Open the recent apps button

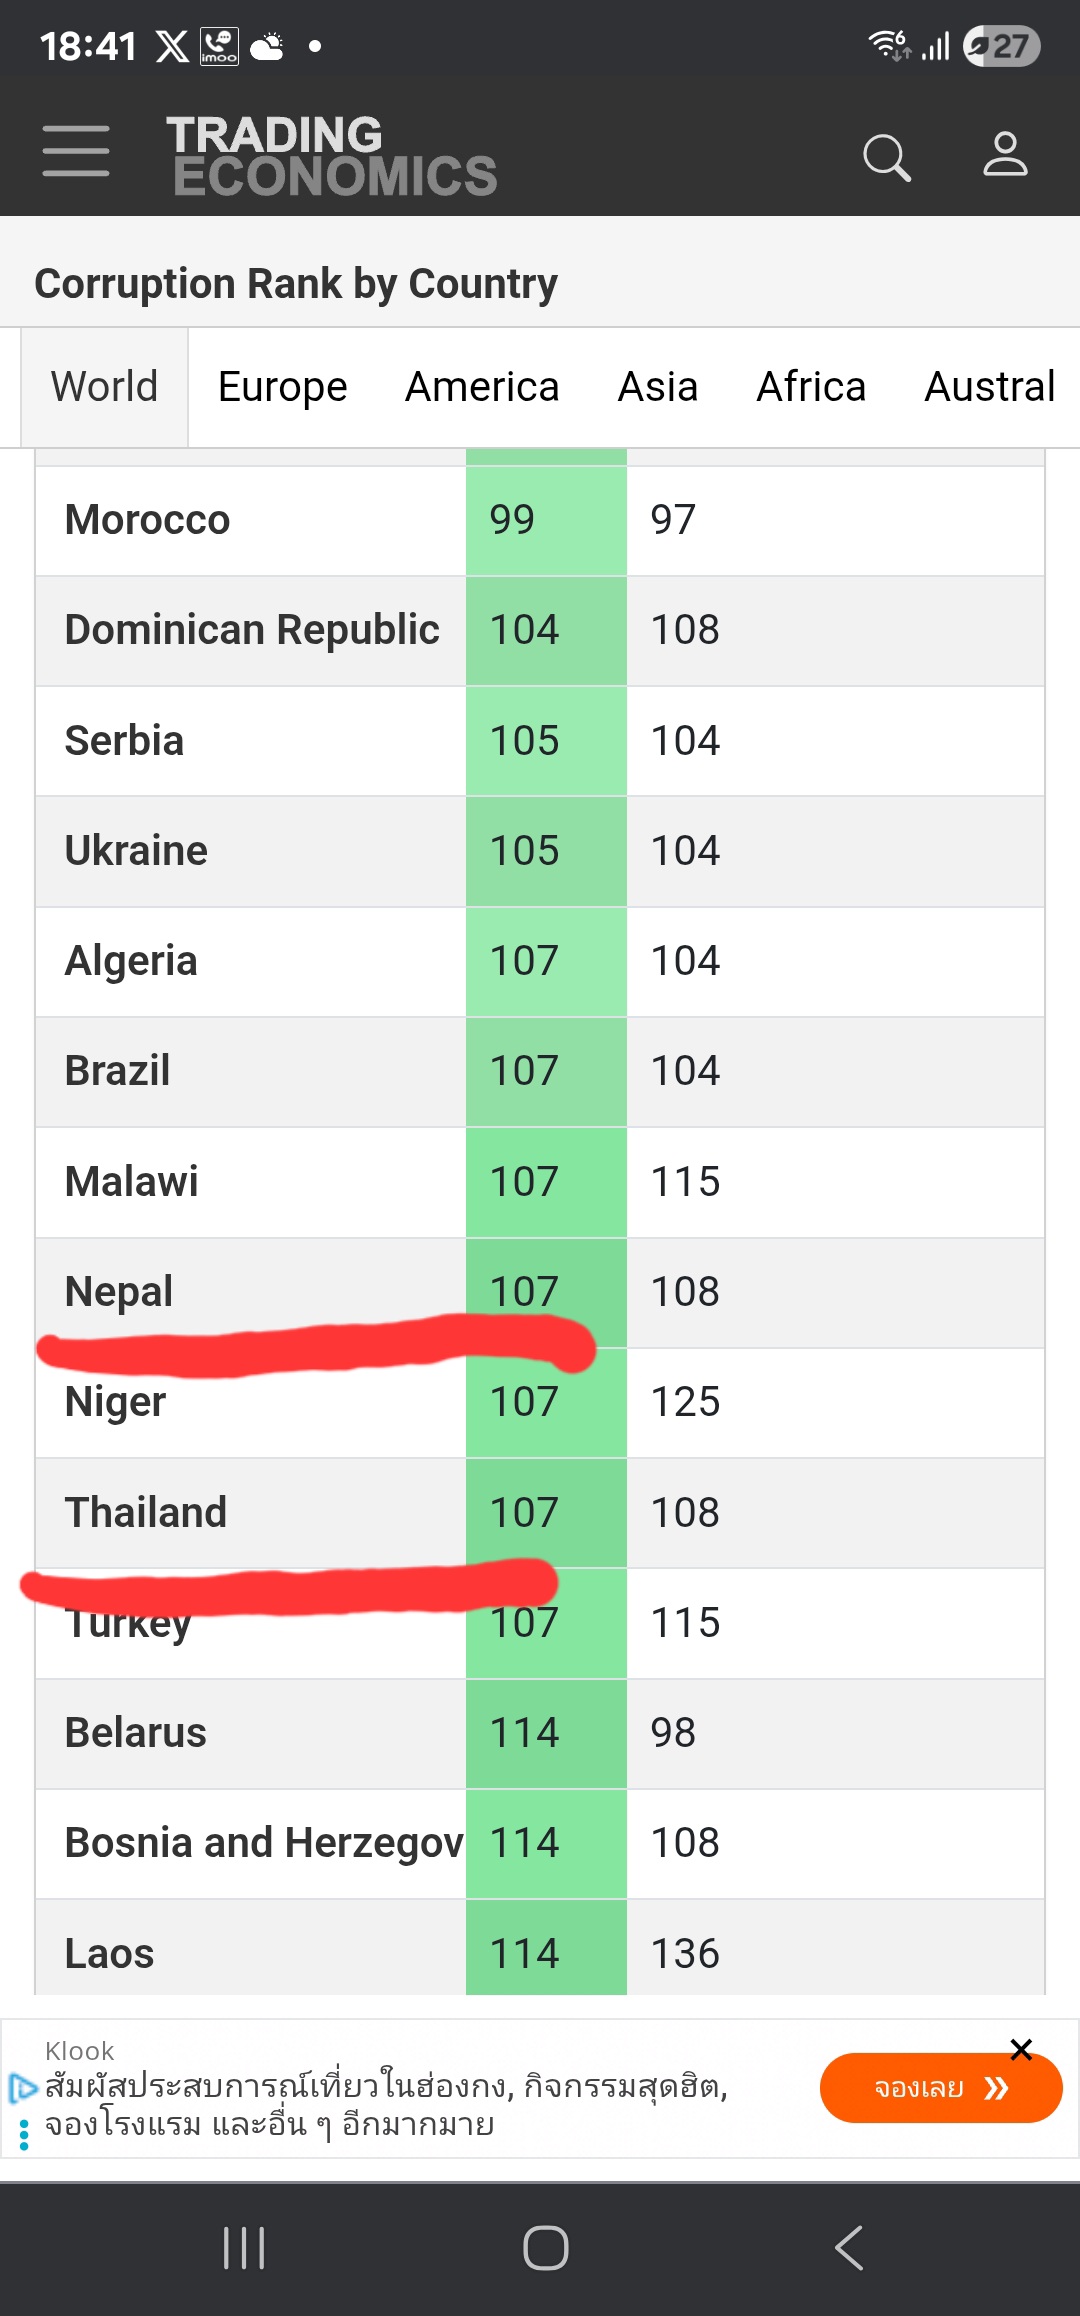point(244,2248)
